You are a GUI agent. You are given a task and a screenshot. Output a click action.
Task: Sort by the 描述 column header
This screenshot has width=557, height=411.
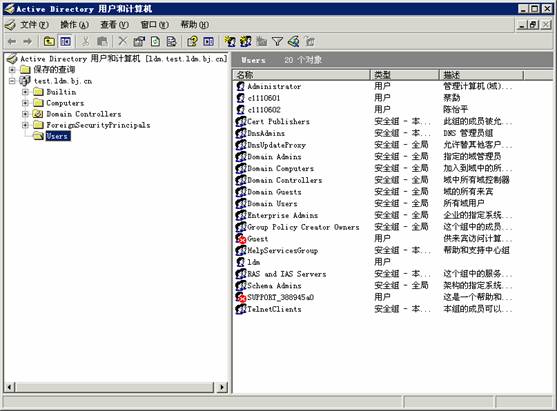[x=481, y=75]
